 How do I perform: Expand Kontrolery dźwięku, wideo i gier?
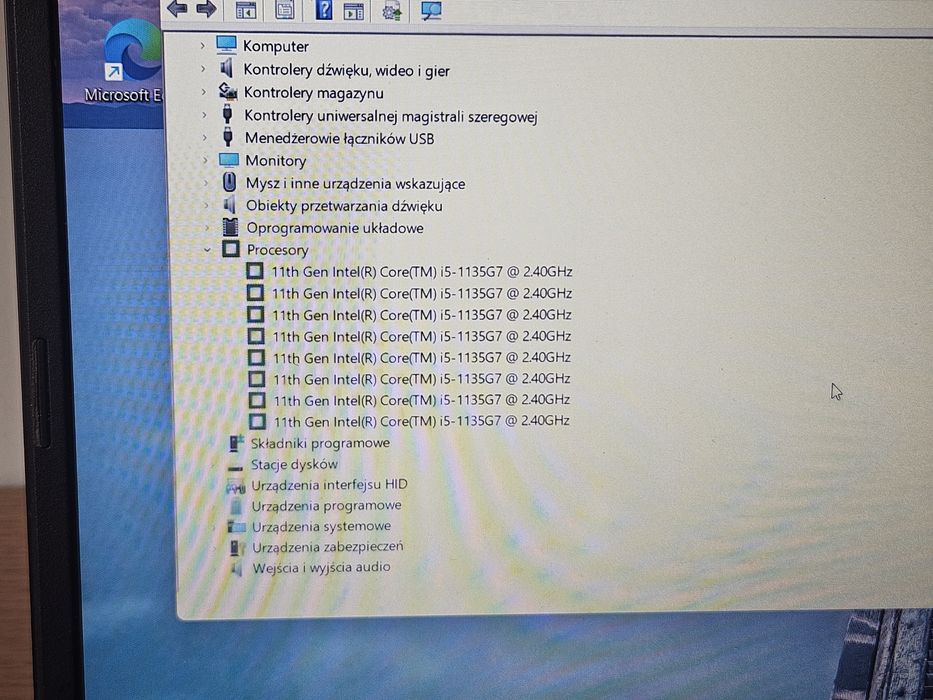[x=203, y=69]
